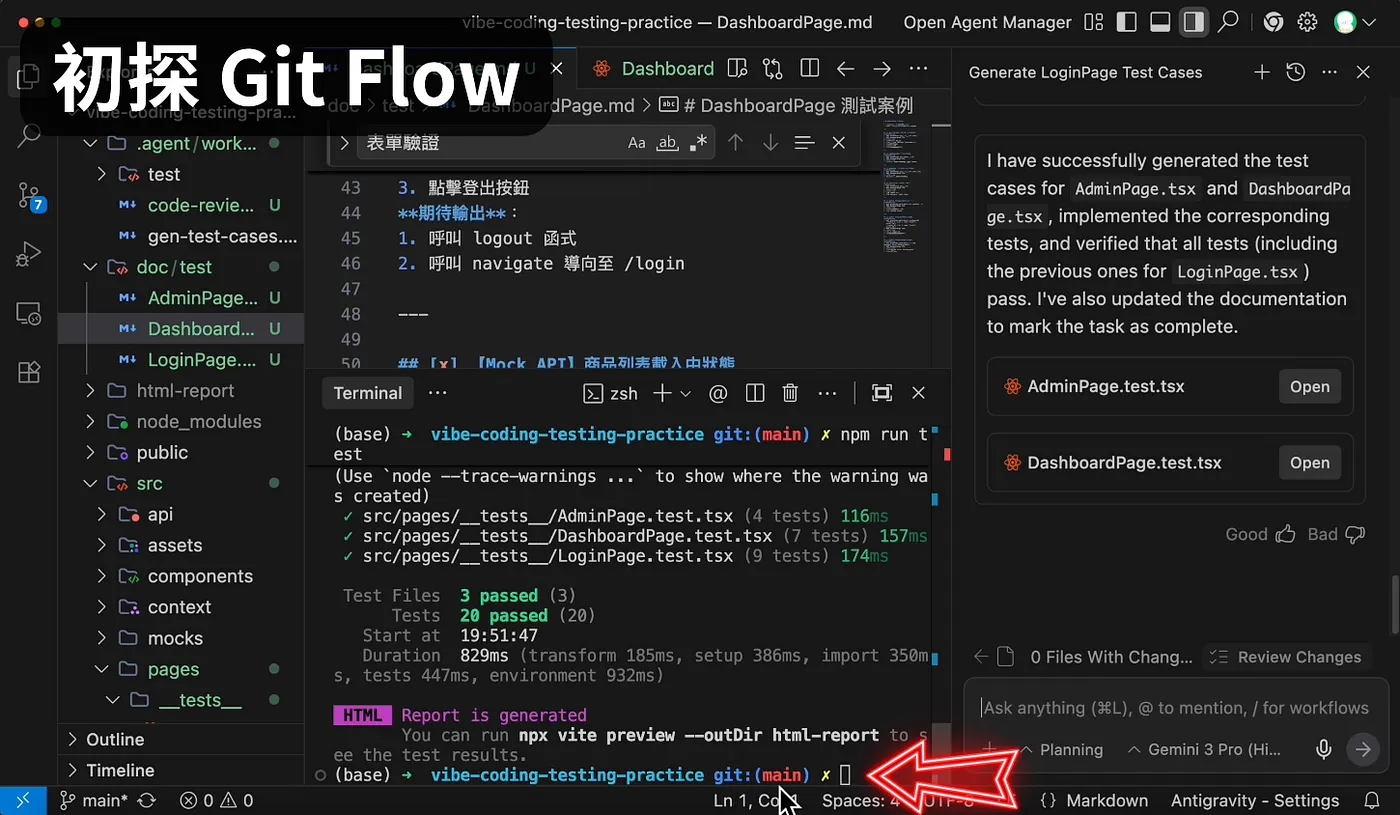Click the Ask anything chat input
Image resolution: width=1400 pixels, height=815 pixels.
1175,708
